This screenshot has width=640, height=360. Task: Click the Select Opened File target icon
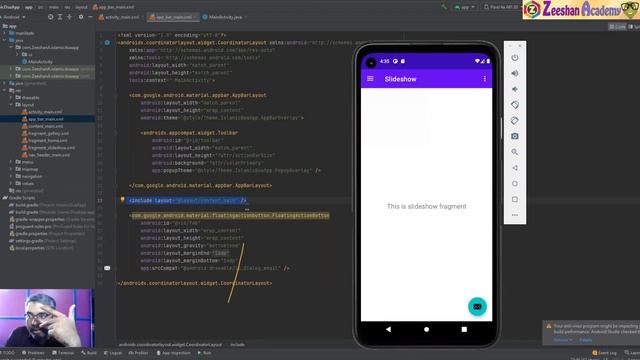pos(50,17)
